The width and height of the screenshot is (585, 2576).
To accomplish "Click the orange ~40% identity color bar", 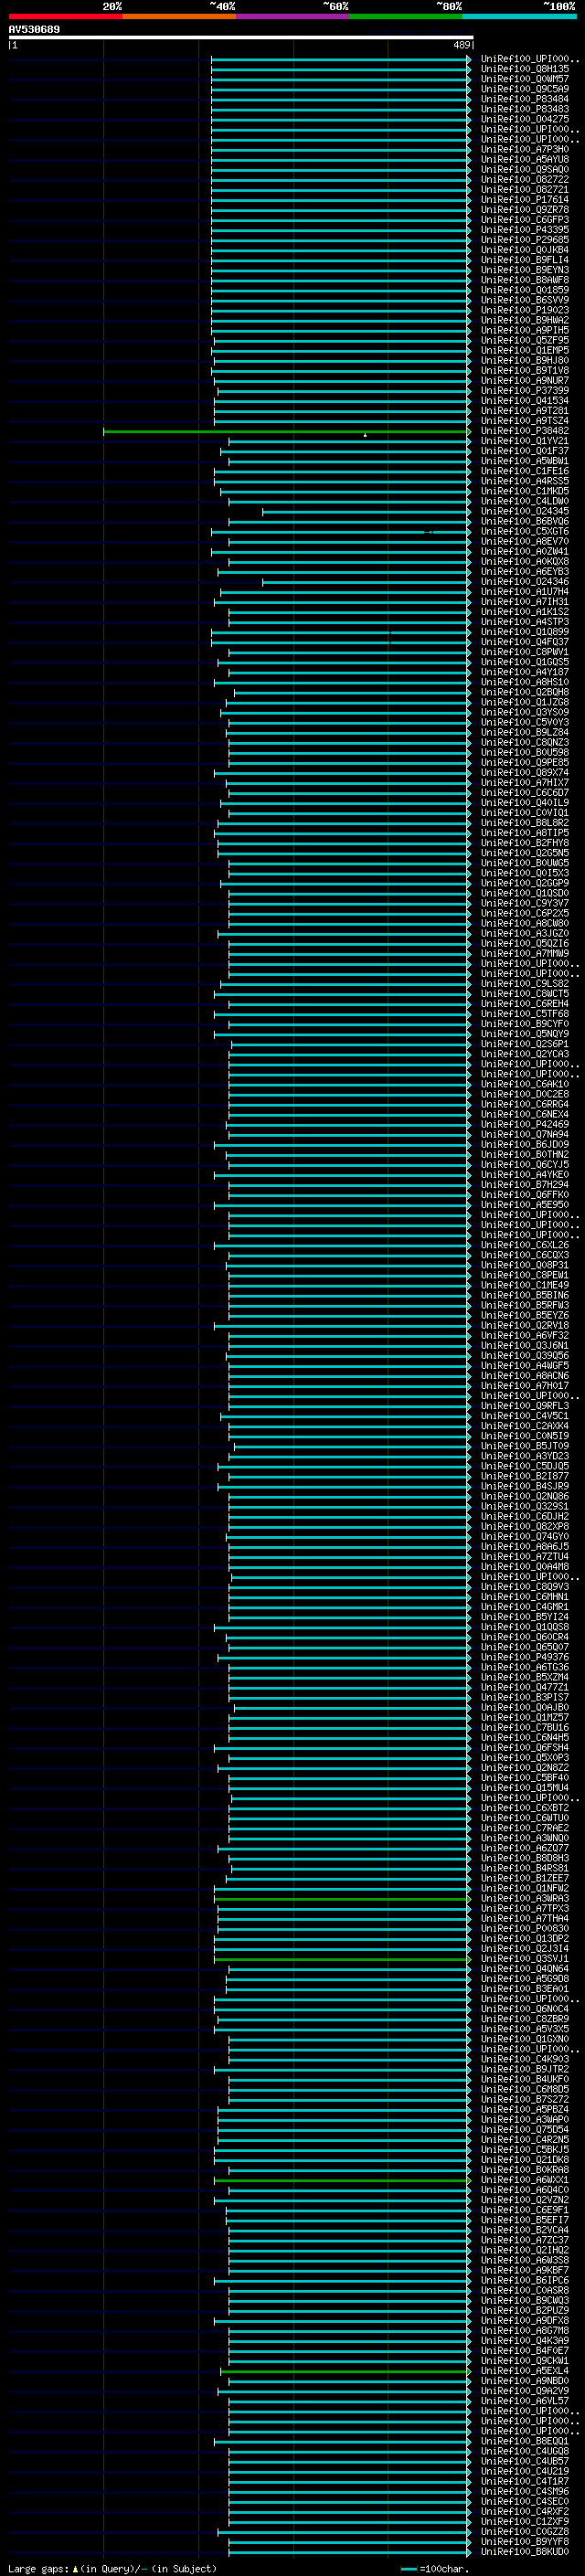I will (x=179, y=17).
